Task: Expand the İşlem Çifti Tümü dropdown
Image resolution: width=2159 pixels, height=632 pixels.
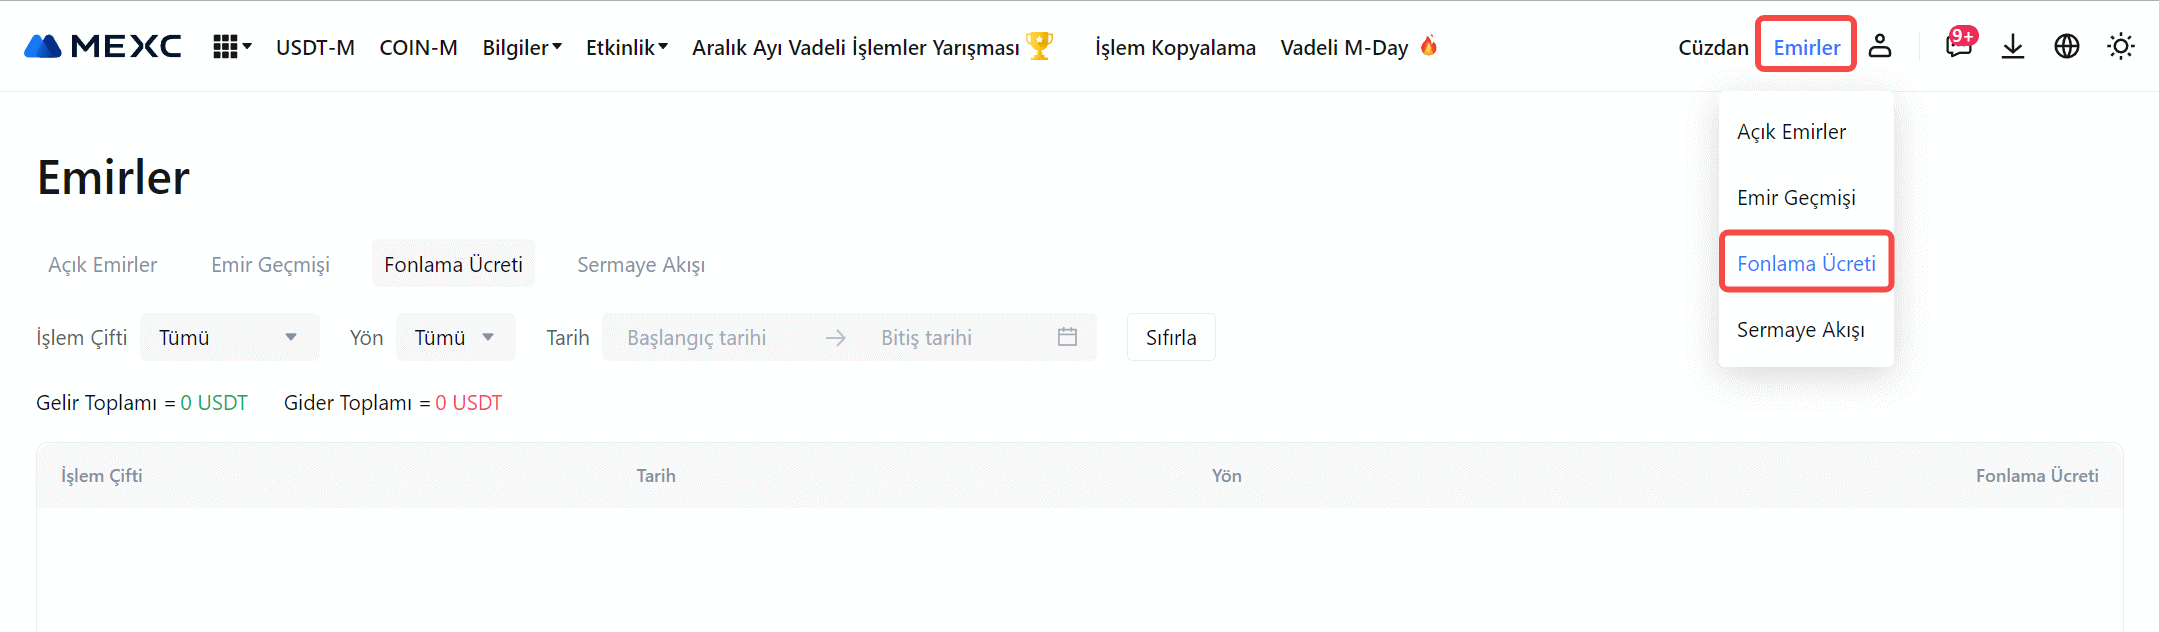Action: point(229,337)
